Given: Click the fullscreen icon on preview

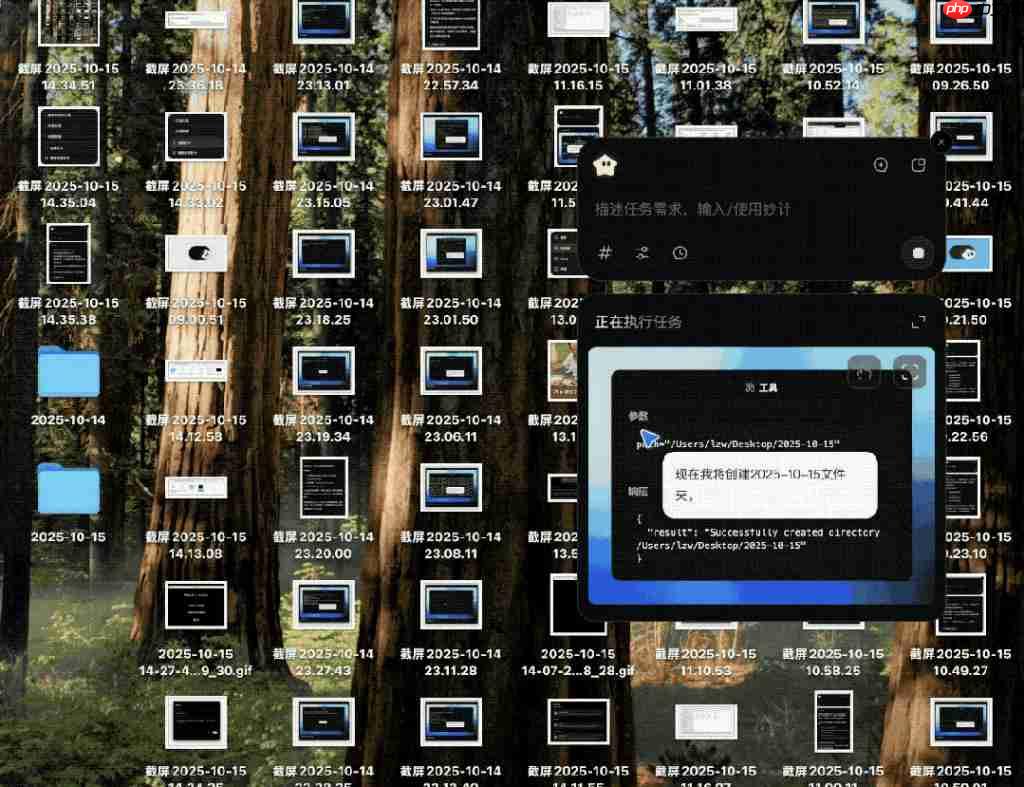Looking at the screenshot, I should point(909,372).
